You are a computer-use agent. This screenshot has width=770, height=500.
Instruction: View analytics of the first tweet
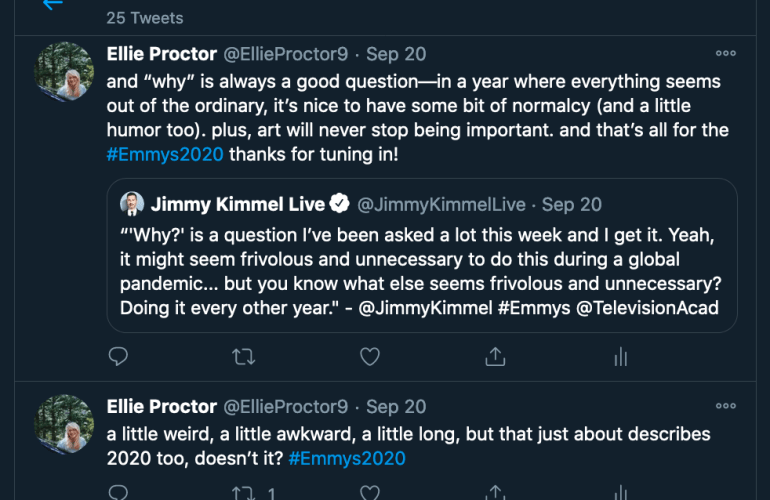(x=620, y=356)
